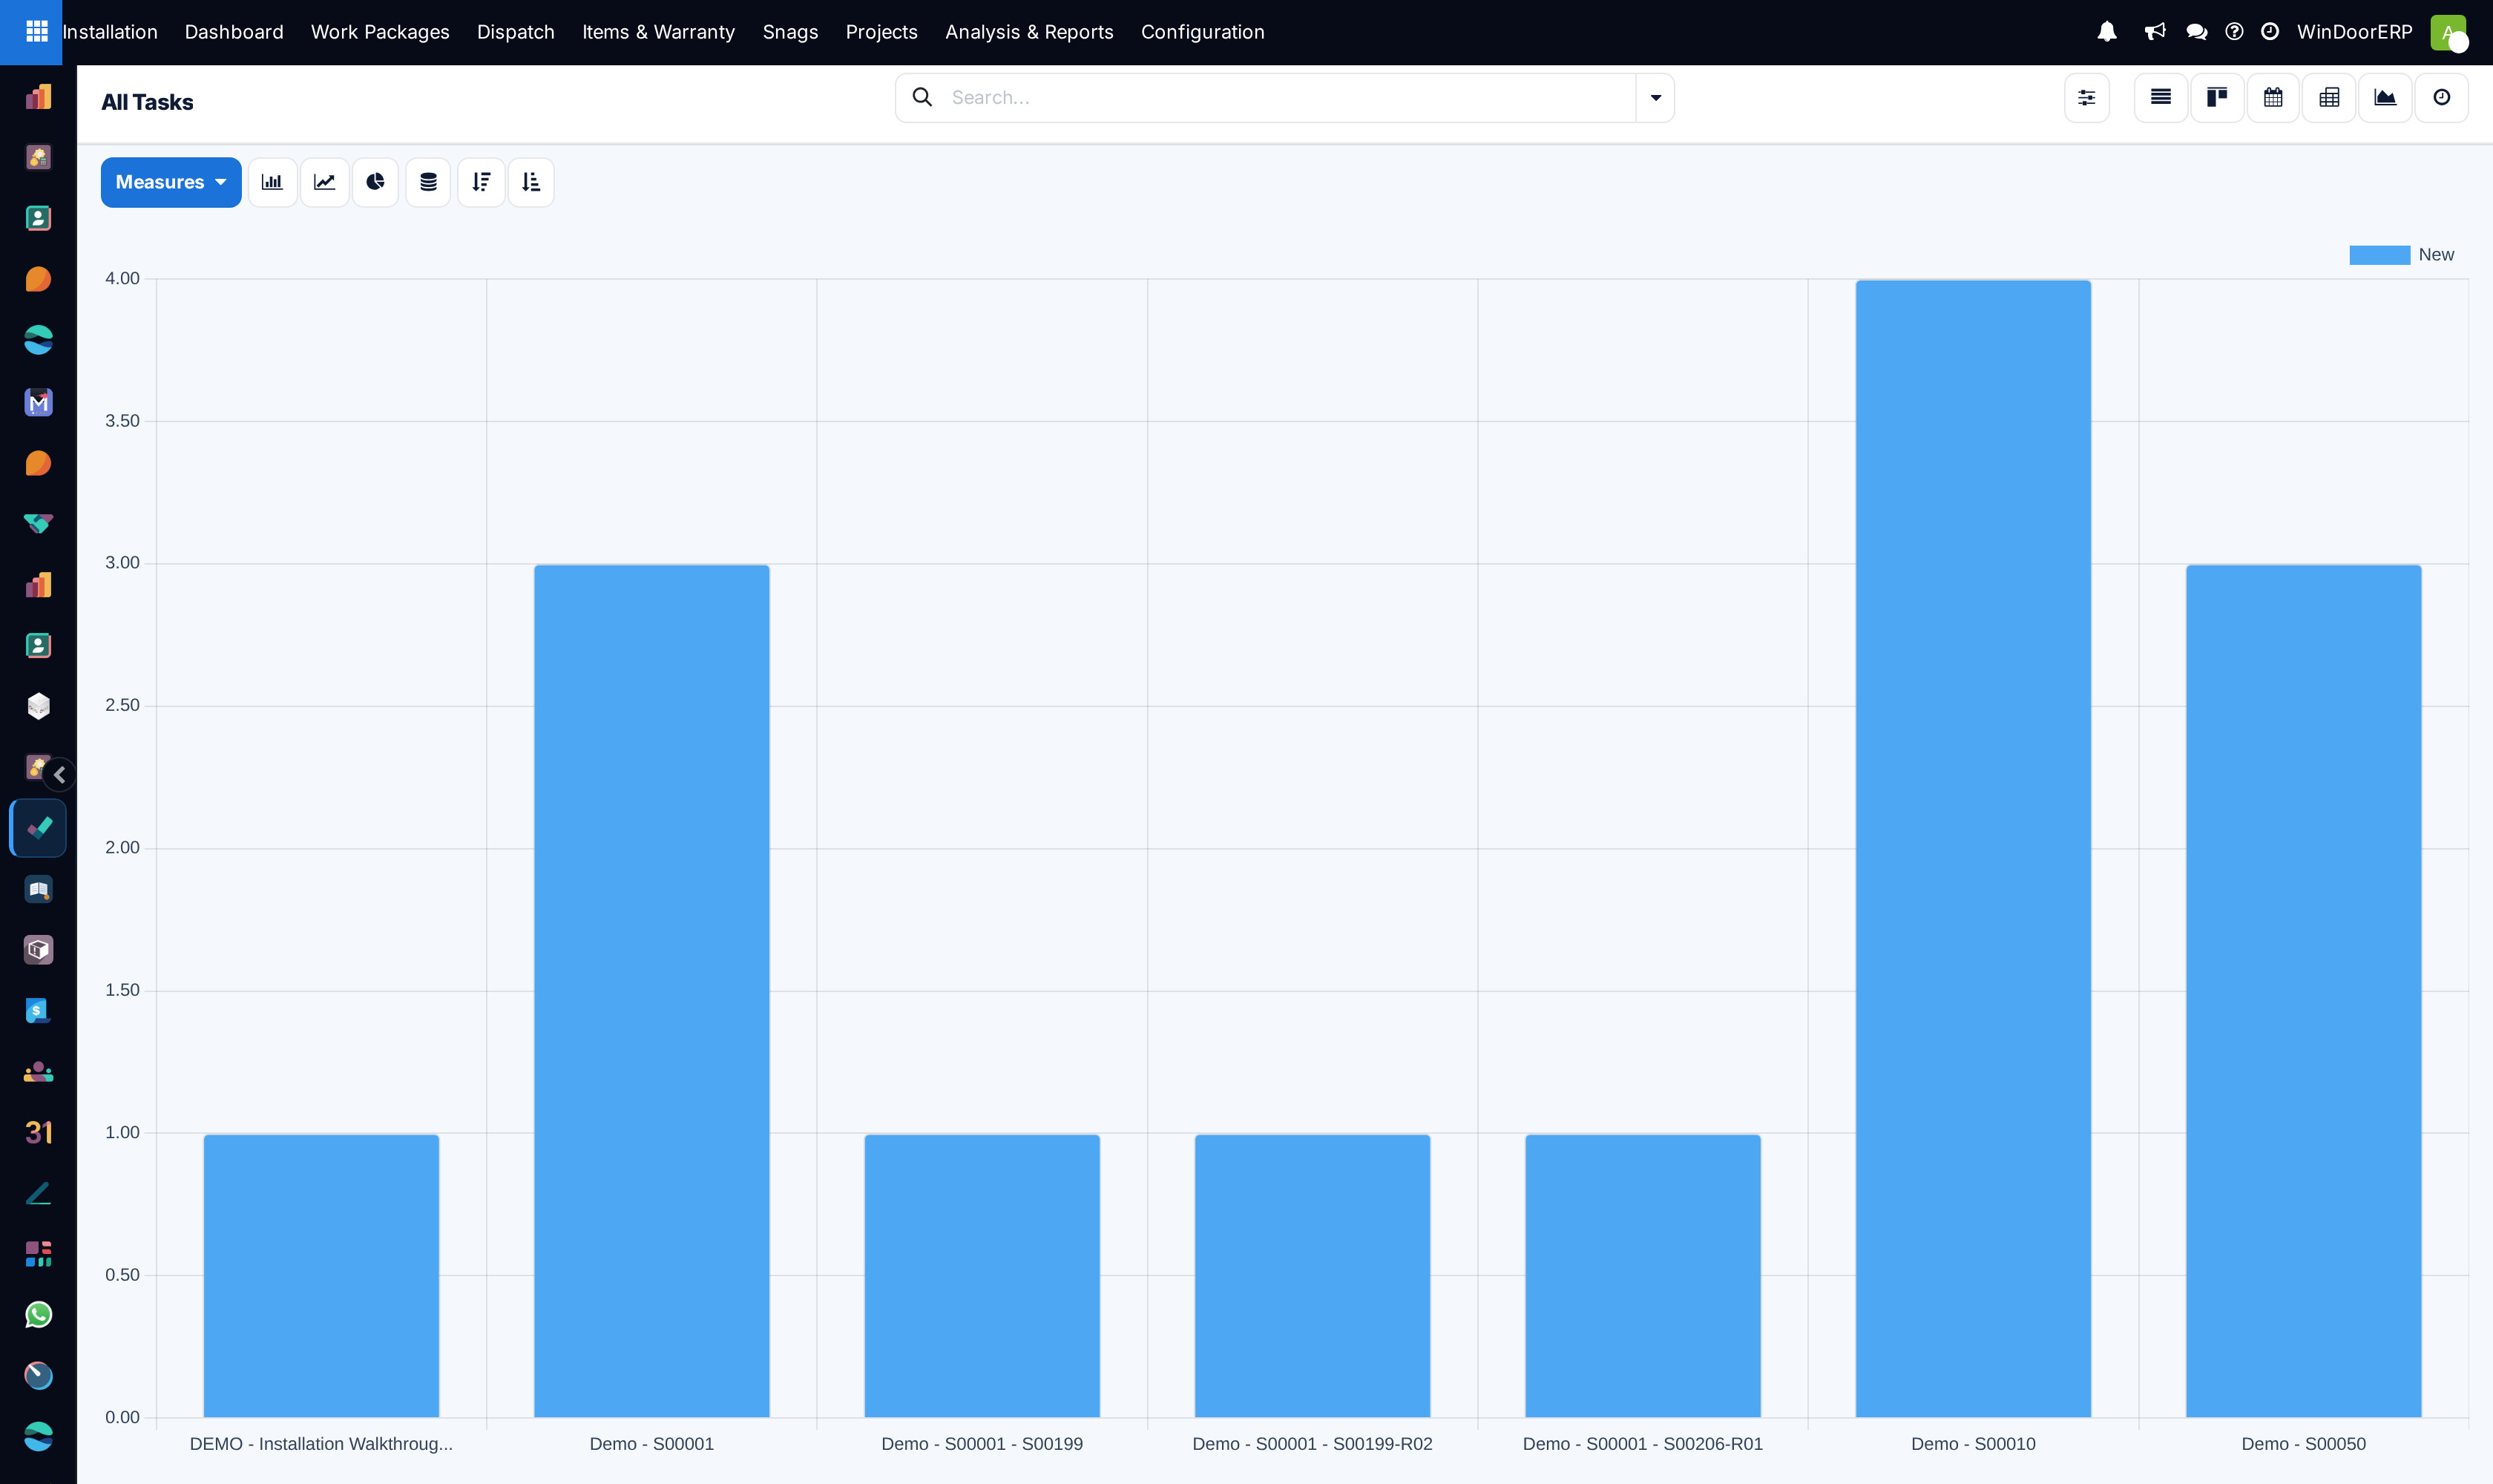Switch to pivot table view

(2329, 97)
